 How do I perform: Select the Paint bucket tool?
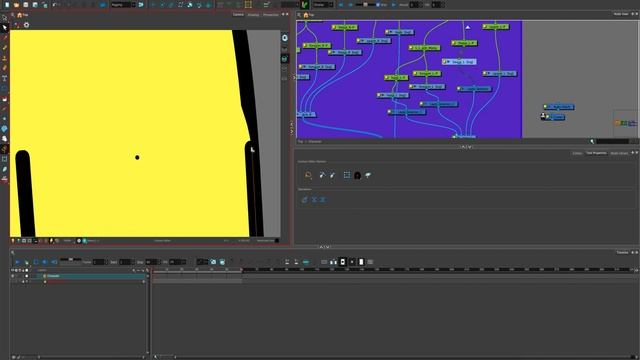(x=4, y=99)
